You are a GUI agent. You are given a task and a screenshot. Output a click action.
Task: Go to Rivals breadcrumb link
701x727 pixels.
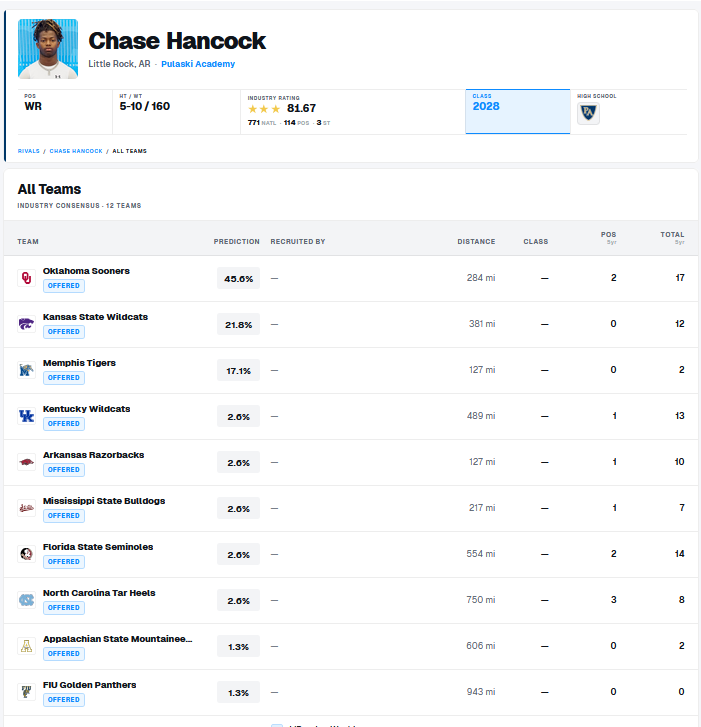29,151
